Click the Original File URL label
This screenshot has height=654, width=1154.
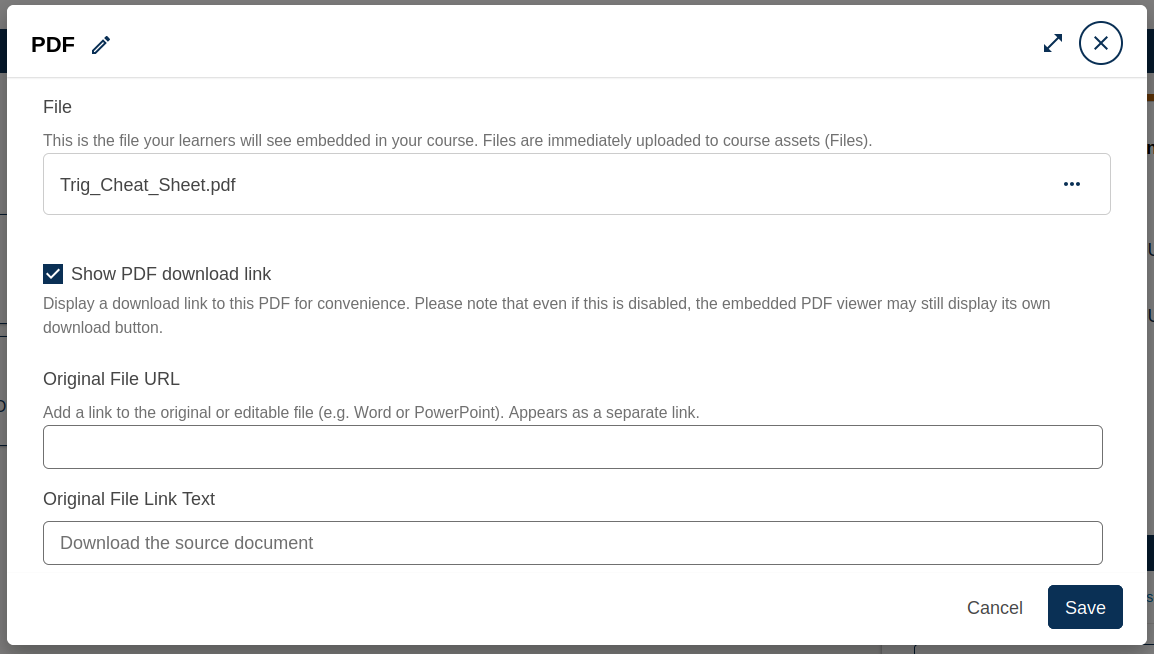point(111,379)
